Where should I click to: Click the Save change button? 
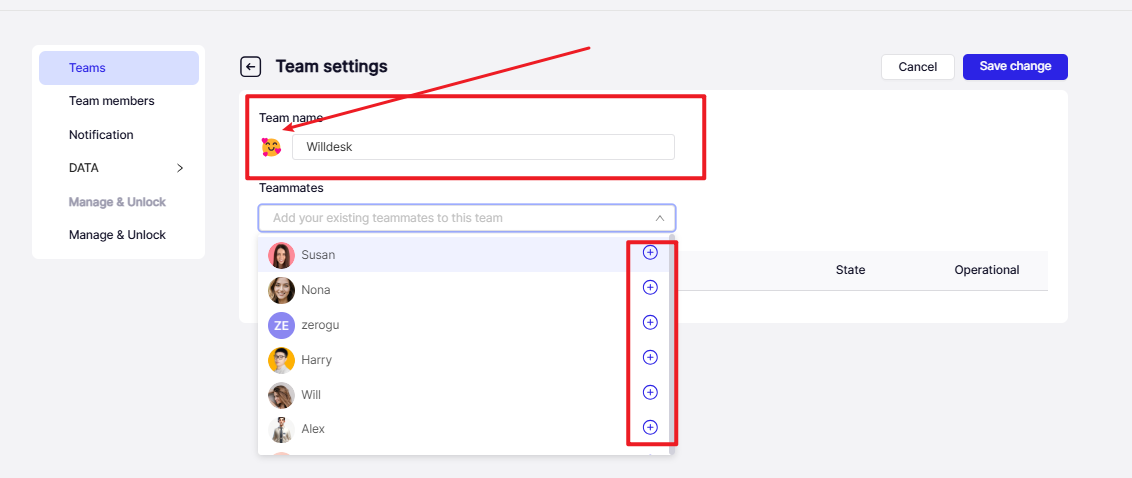(x=1015, y=66)
